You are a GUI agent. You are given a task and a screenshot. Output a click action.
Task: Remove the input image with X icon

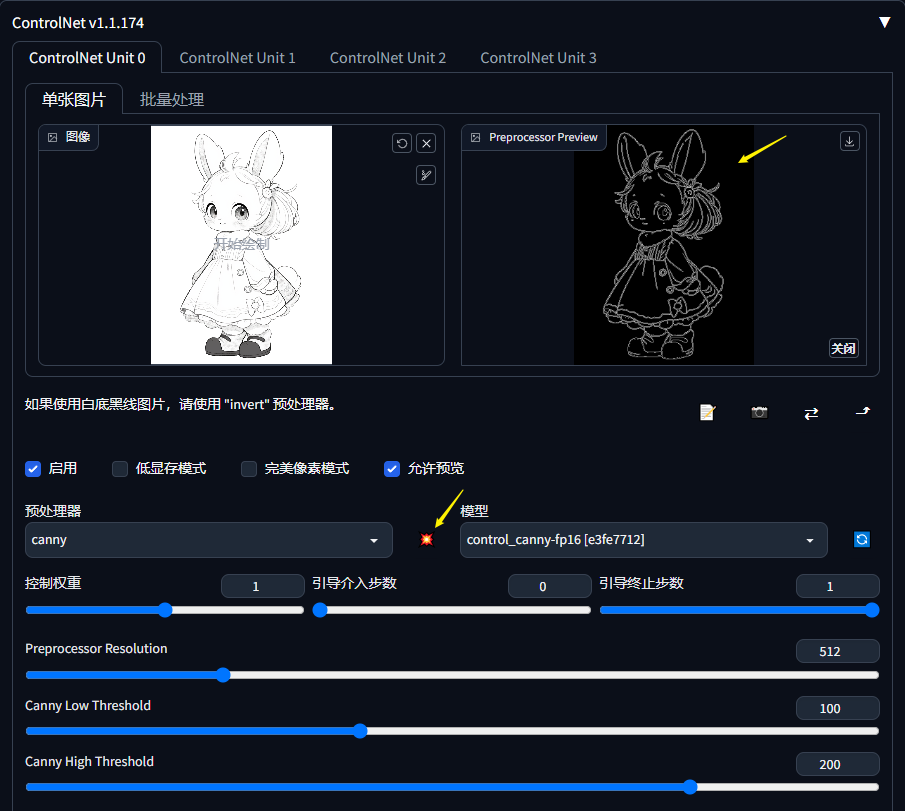tap(426, 143)
